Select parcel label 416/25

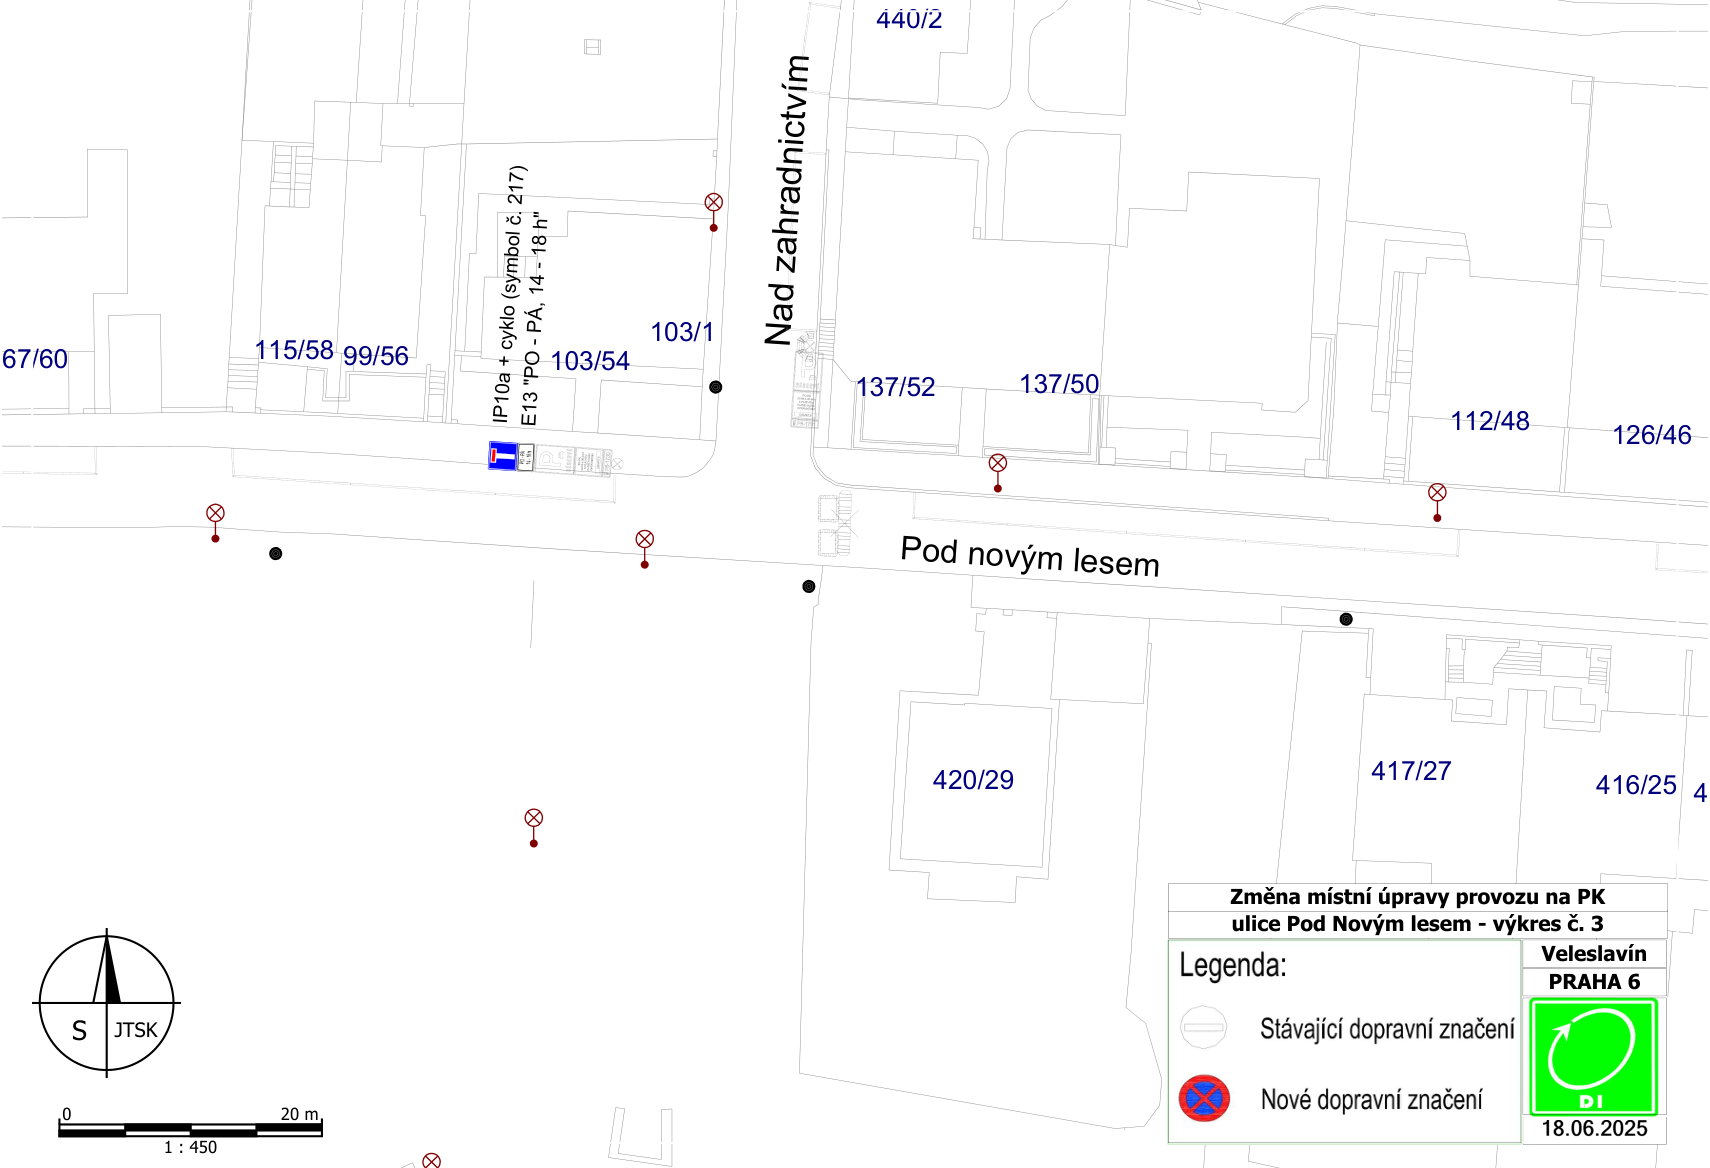click(x=1636, y=785)
